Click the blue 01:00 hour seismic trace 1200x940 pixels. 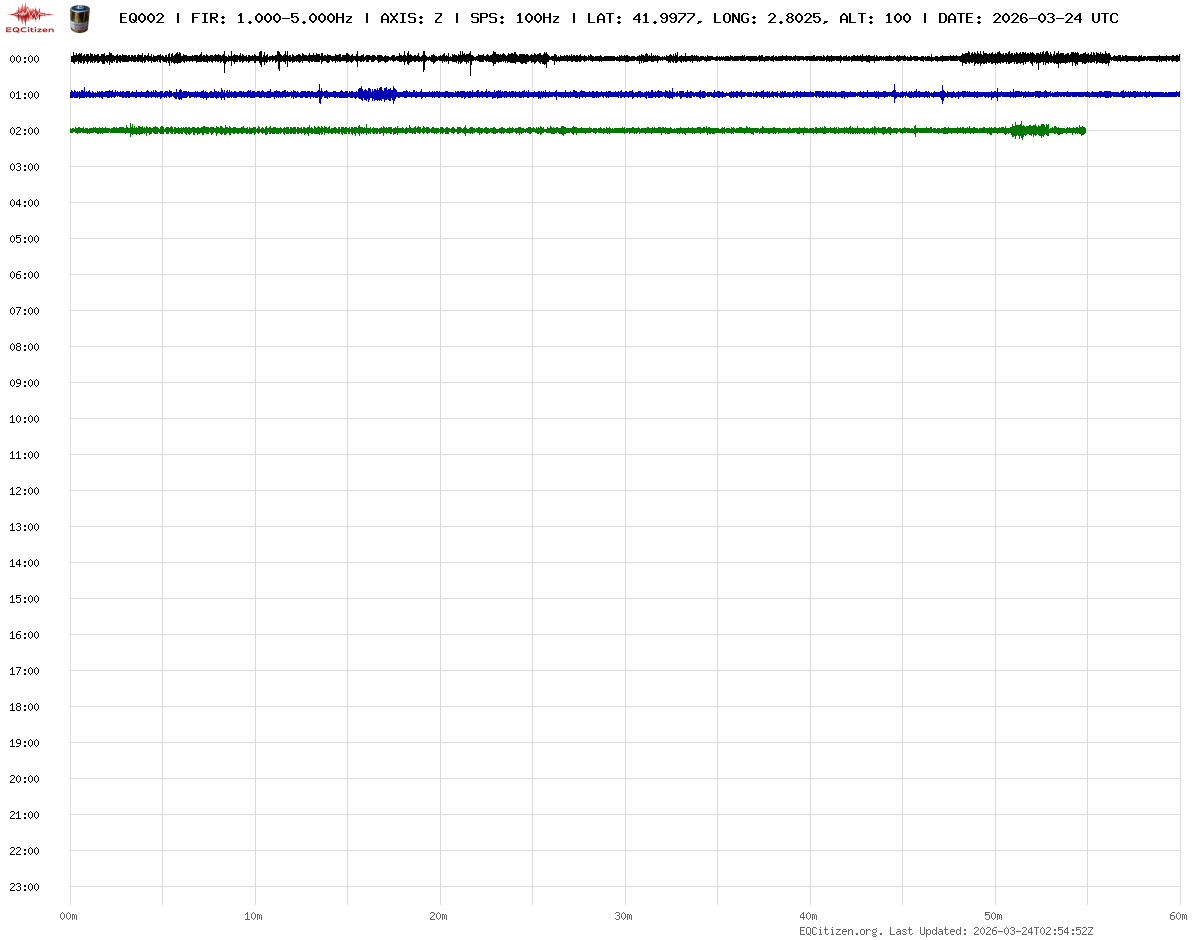(600, 95)
